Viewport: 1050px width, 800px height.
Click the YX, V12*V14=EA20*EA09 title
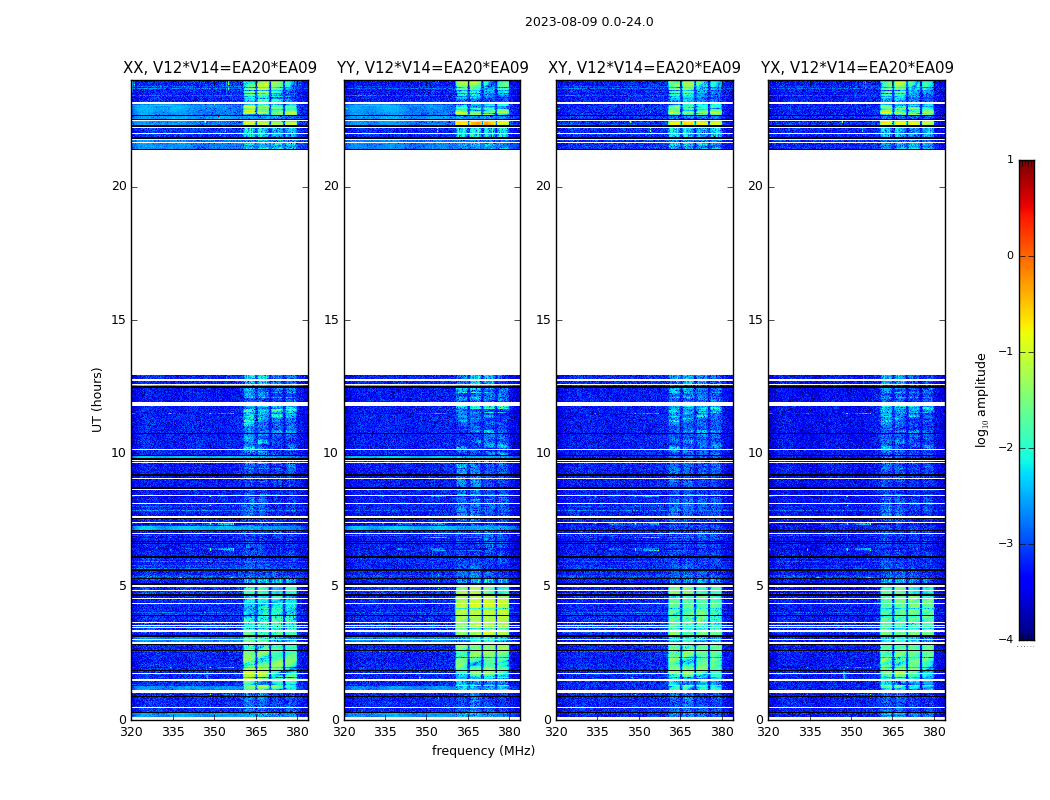click(x=857, y=68)
